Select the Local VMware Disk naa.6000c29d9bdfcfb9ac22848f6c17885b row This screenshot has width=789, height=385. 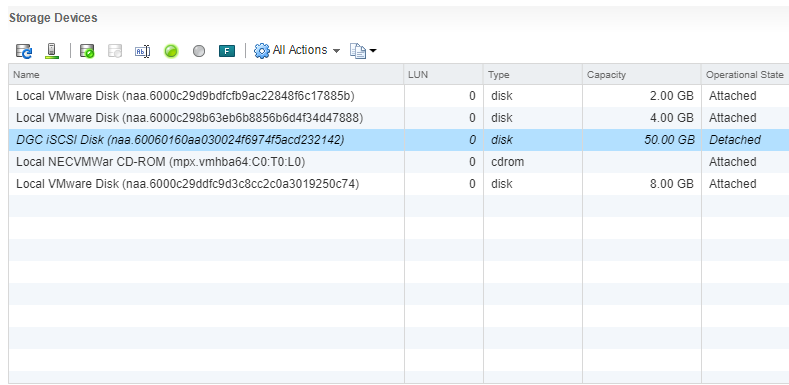(x=399, y=96)
